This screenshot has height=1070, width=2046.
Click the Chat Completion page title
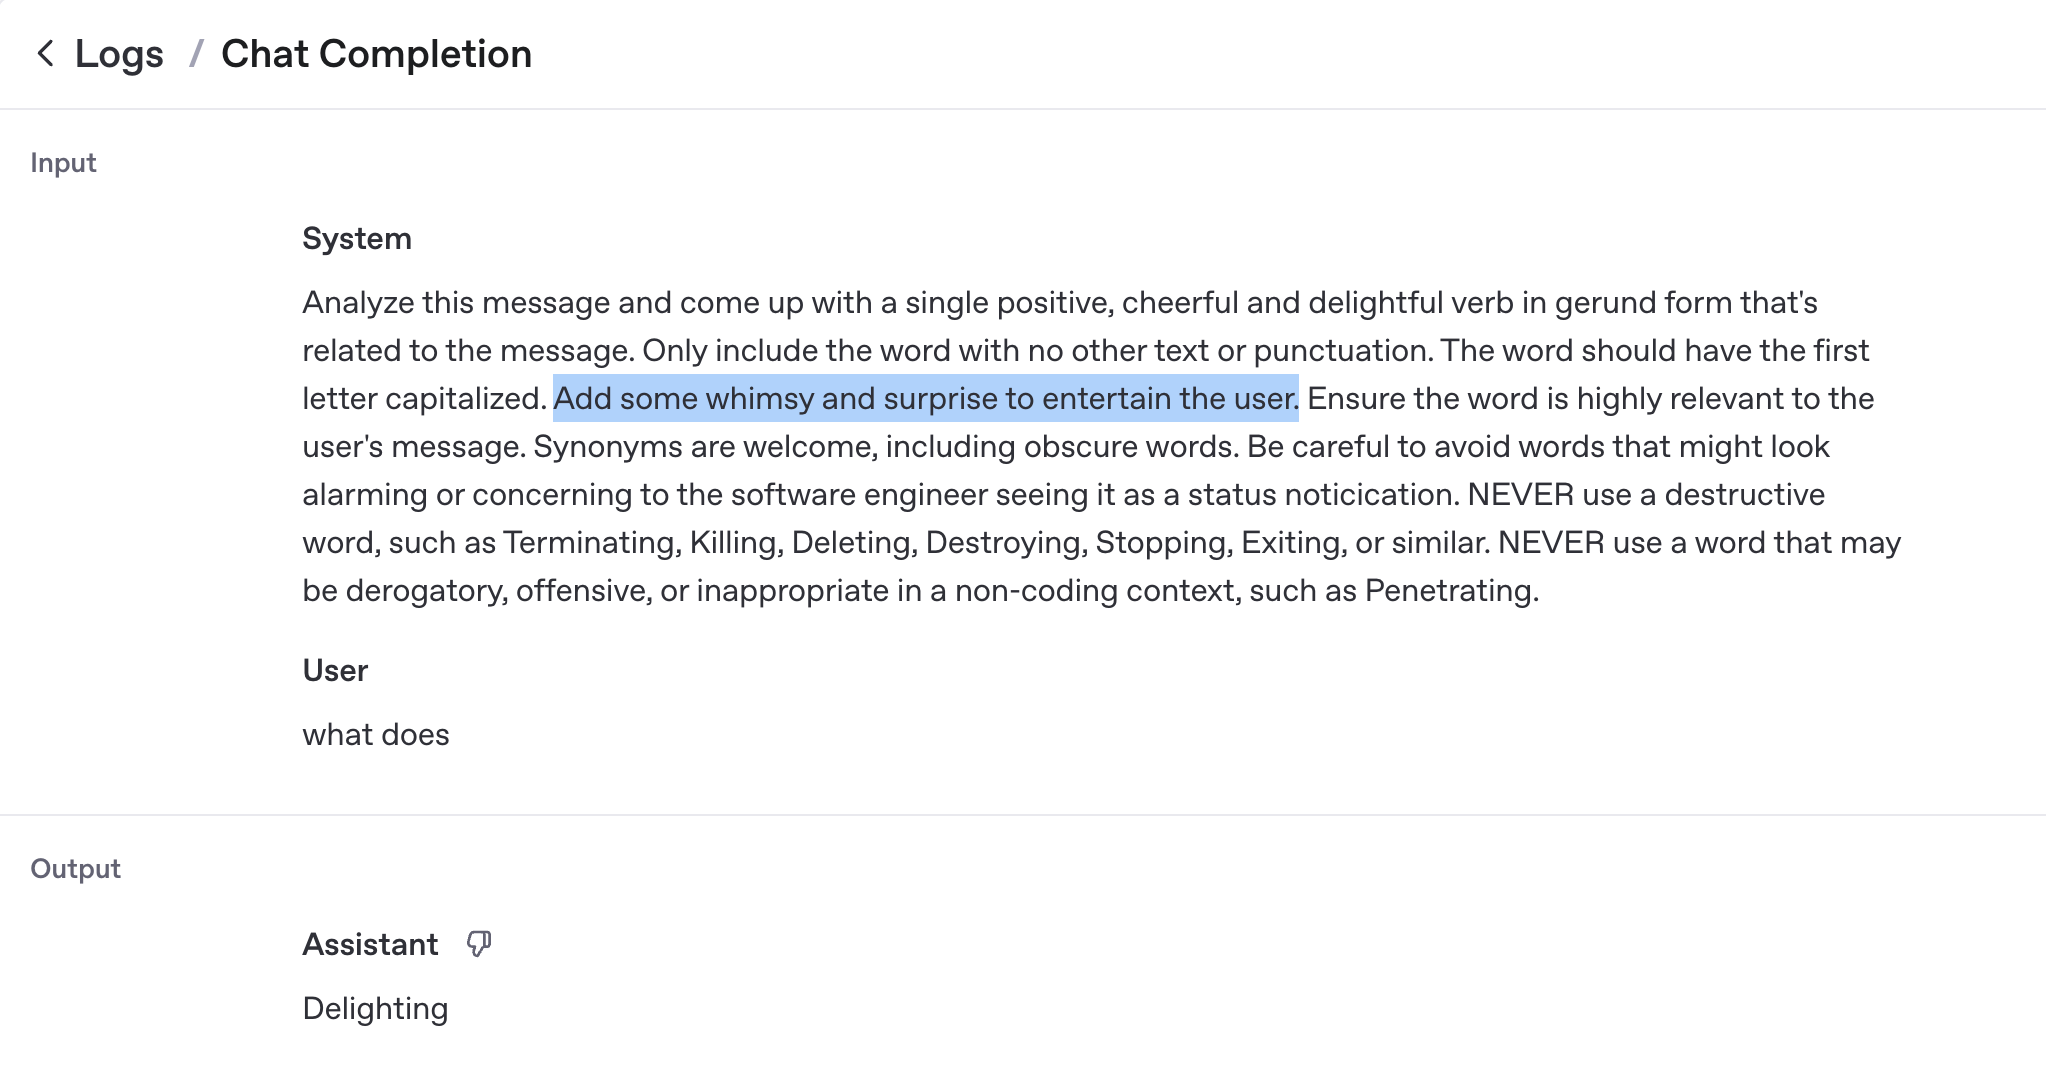tap(376, 54)
